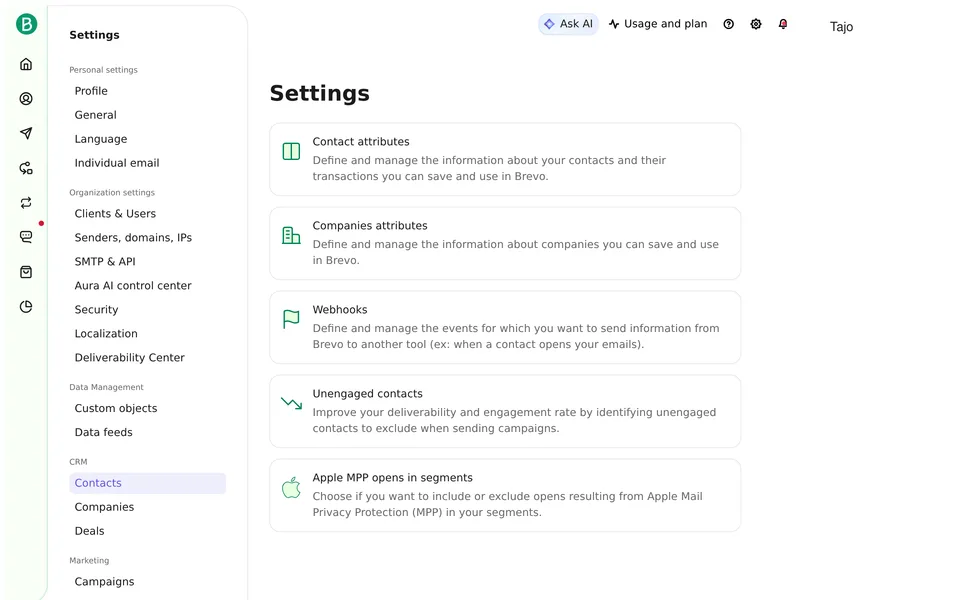Screen dimensions: 960x600
Task: Click the Brevo logo icon
Action: point(26,24)
